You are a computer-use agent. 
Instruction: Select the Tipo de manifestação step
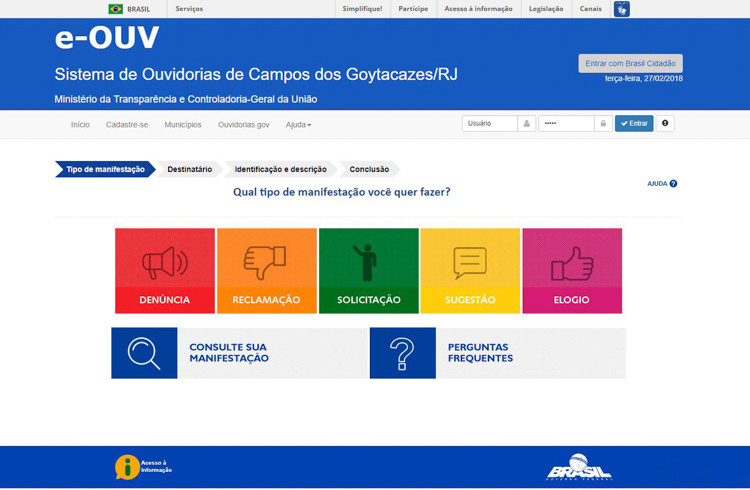(105, 169)
